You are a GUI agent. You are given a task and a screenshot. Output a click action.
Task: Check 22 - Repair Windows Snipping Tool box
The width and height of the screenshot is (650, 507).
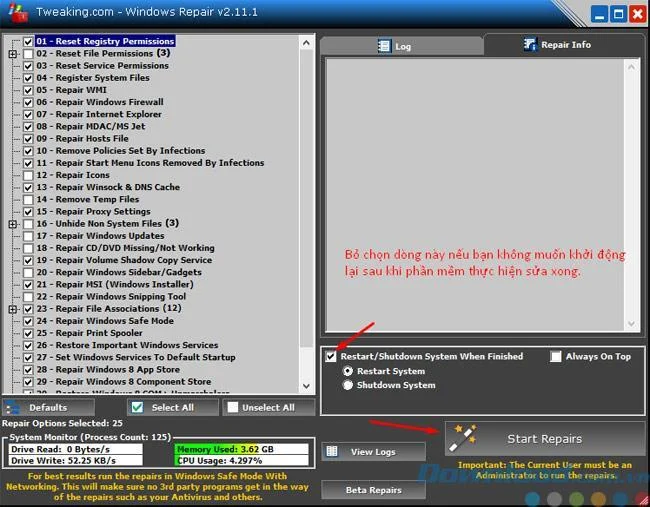(x=28, y=297)
